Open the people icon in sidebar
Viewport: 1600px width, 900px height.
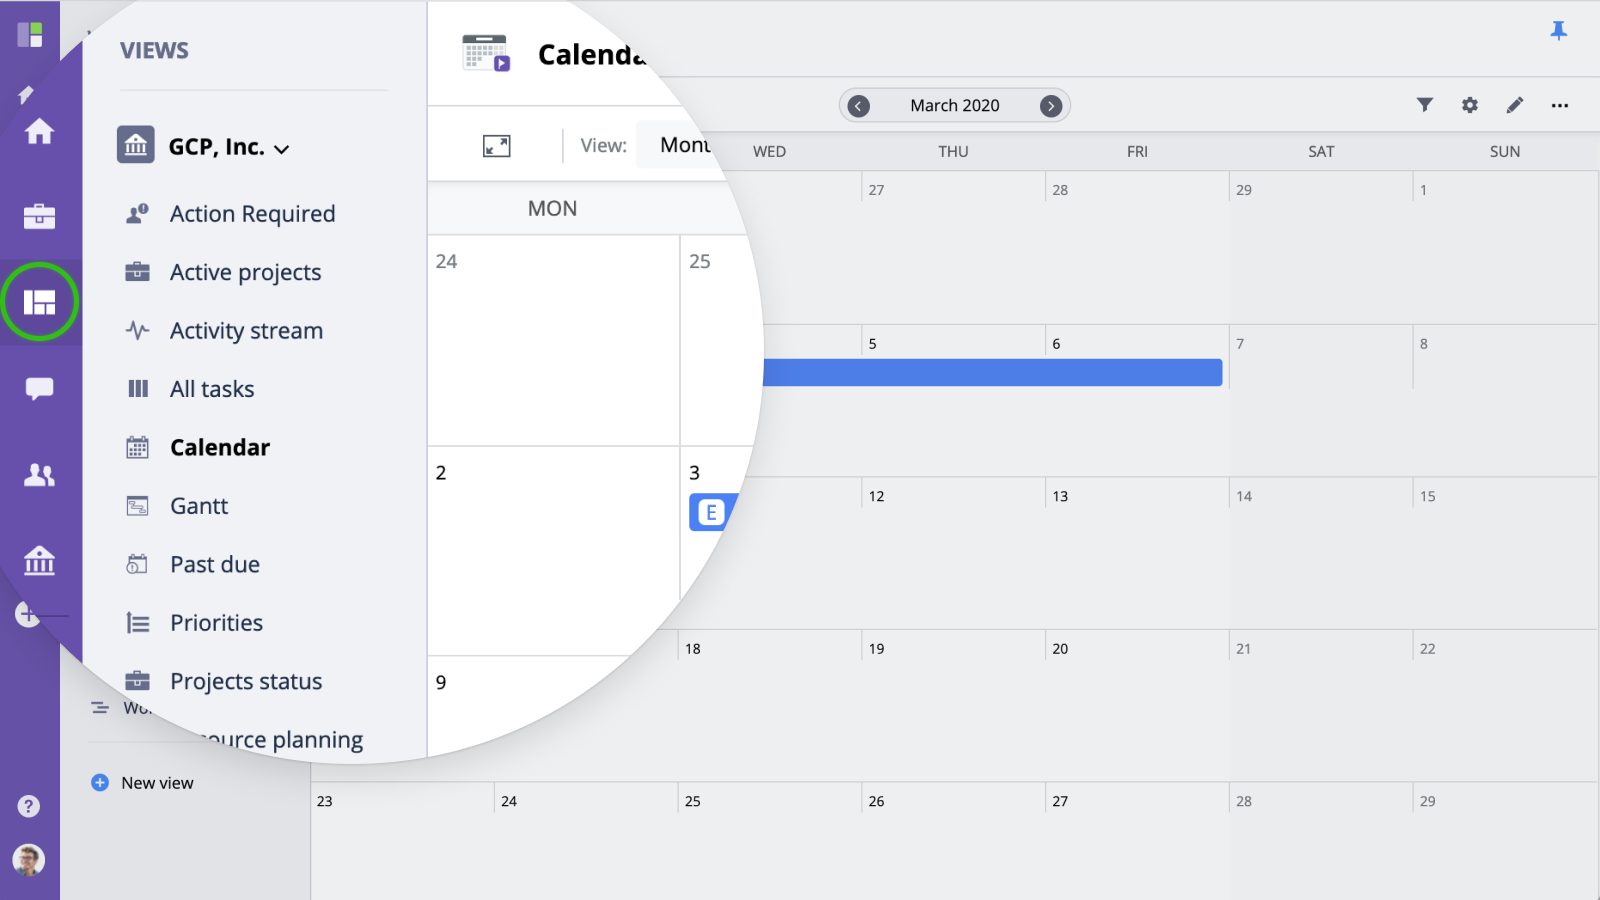pyautogui.click(x=39, y=475)
